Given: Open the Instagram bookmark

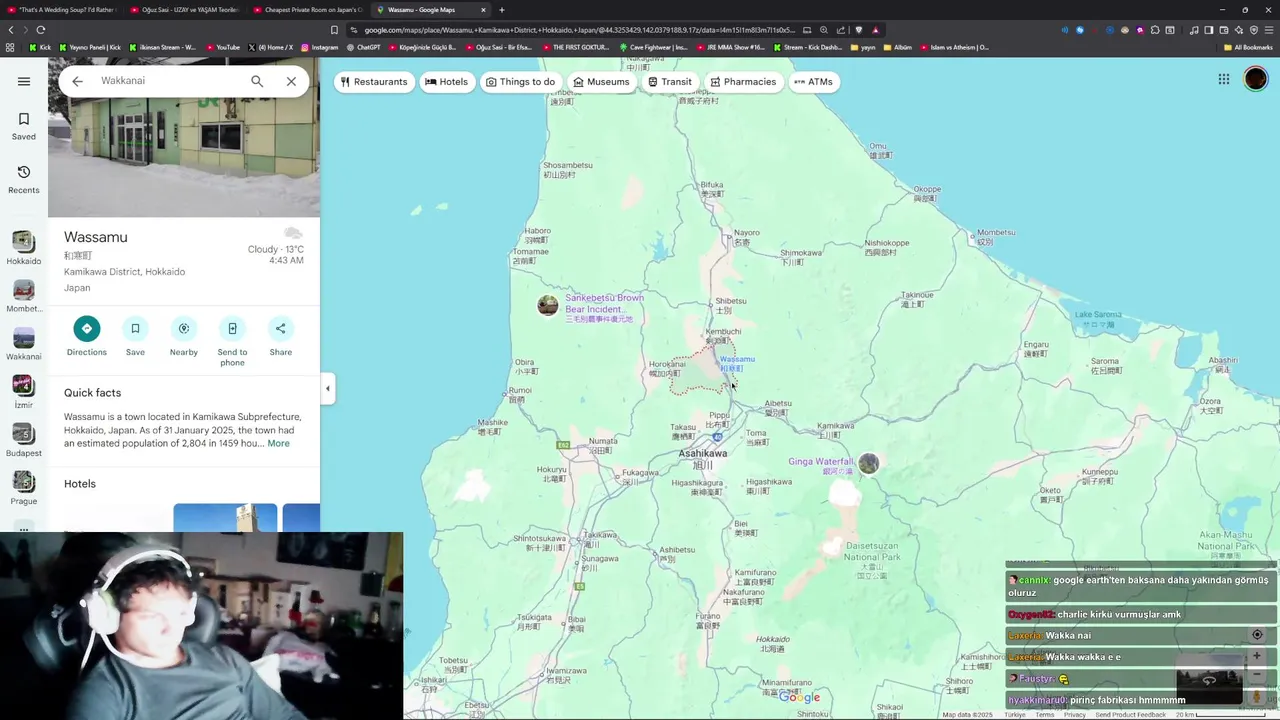Looking at the screenshot, I should pyautogui.click(x=319, y=47).
